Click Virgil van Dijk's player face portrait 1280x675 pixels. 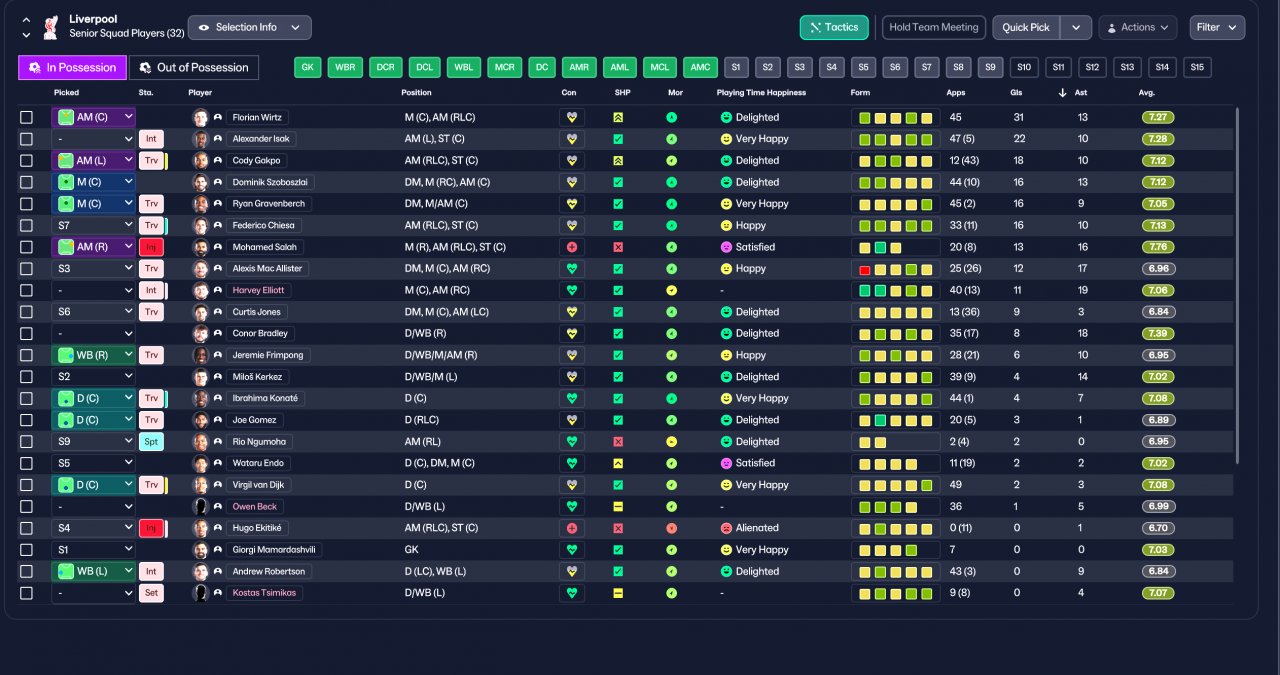(x=200, y=485)
